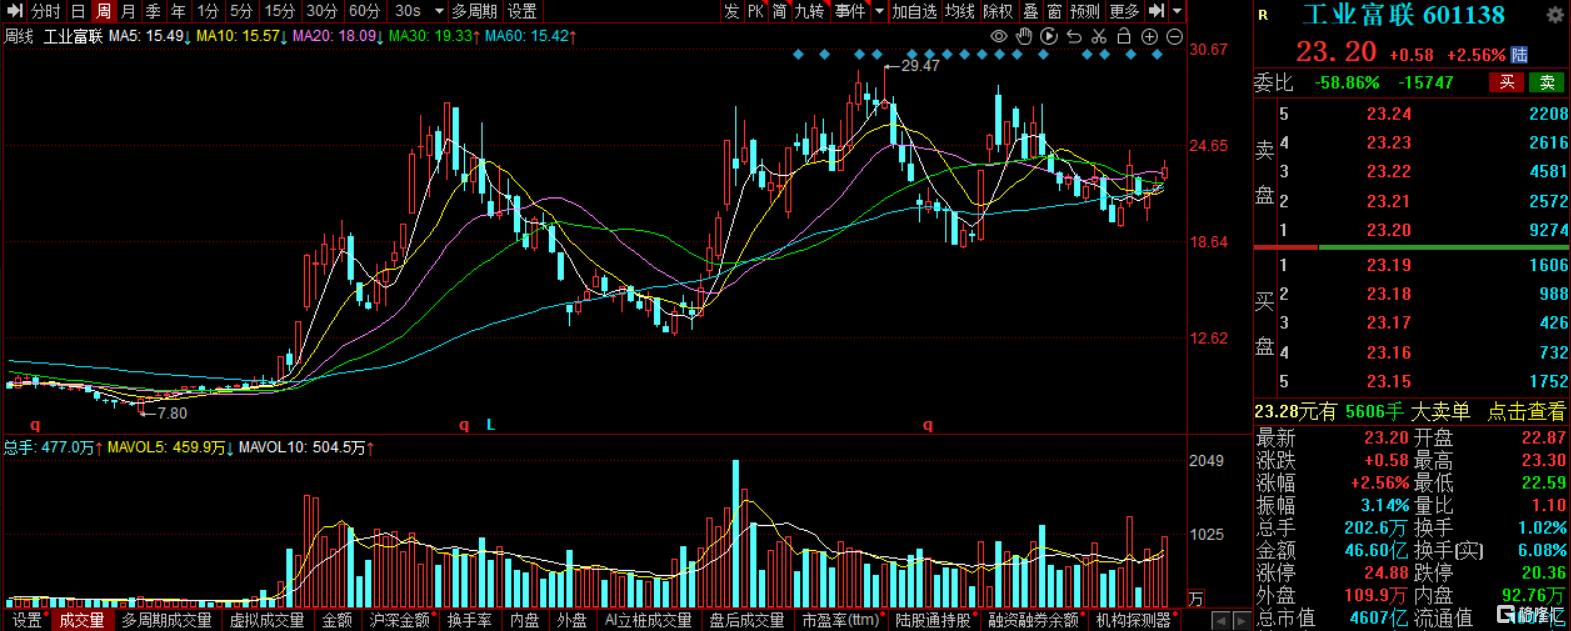The height and width of the screenshot is (631, 1571).
Task: Select the 内盘 indicator tab
Action: click(x=524, y=620)
